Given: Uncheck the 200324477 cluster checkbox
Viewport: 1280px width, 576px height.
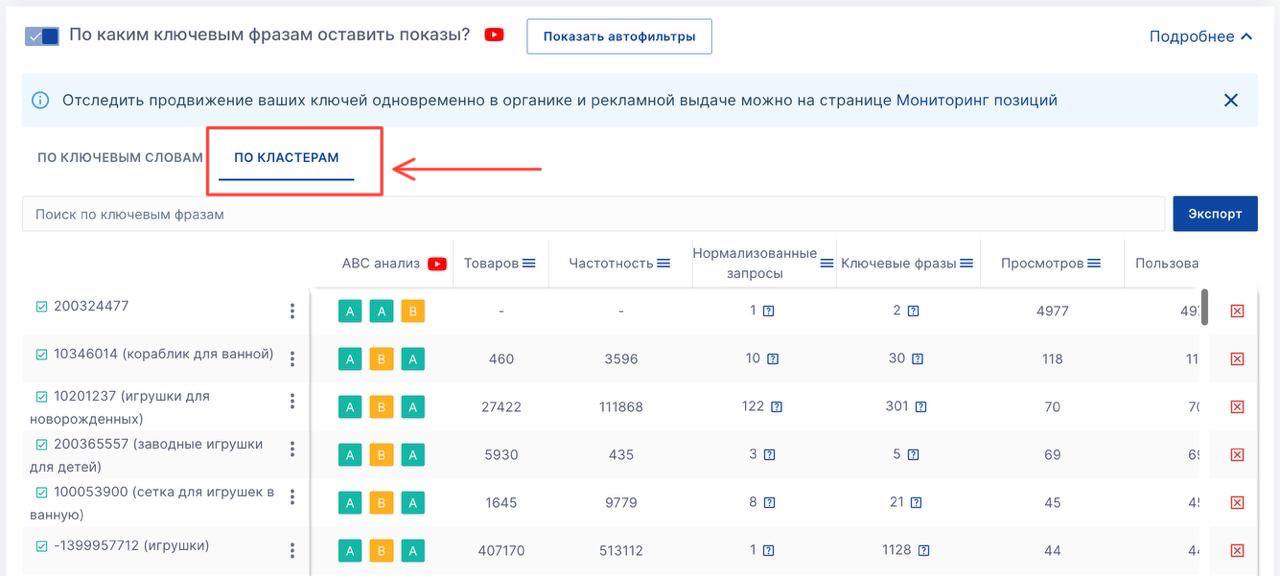Looking at the screenshot, I should click(41, 307).
